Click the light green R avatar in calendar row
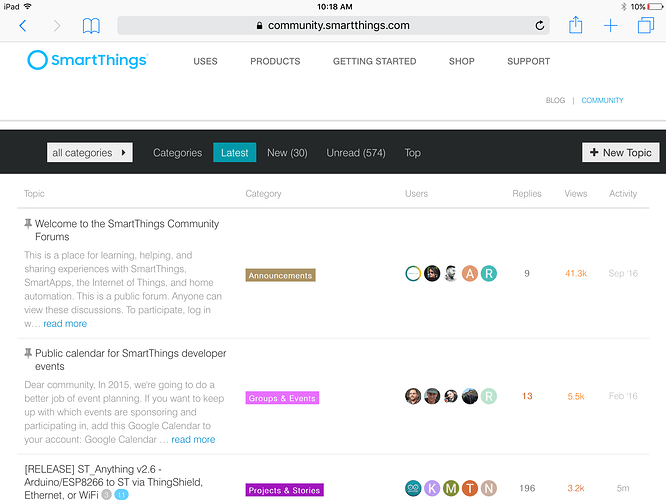This screenshot has height=500, width=666. (489, 396)
